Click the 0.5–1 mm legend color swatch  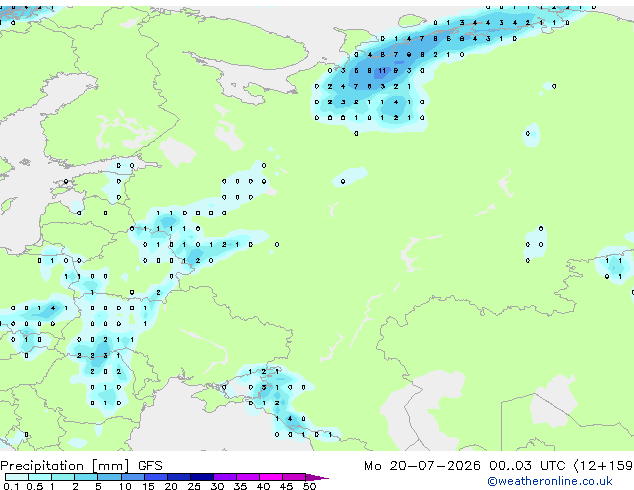(x=40, y=477)
